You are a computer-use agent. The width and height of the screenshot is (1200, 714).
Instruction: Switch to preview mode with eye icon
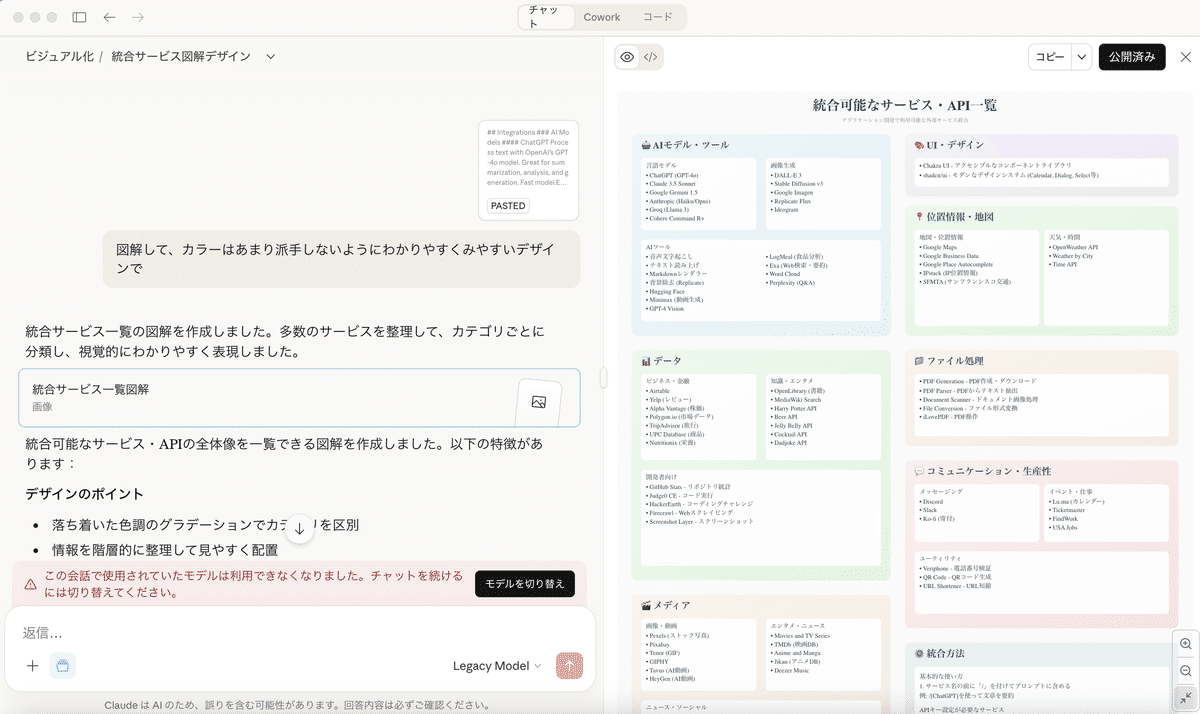click(627, 57)
